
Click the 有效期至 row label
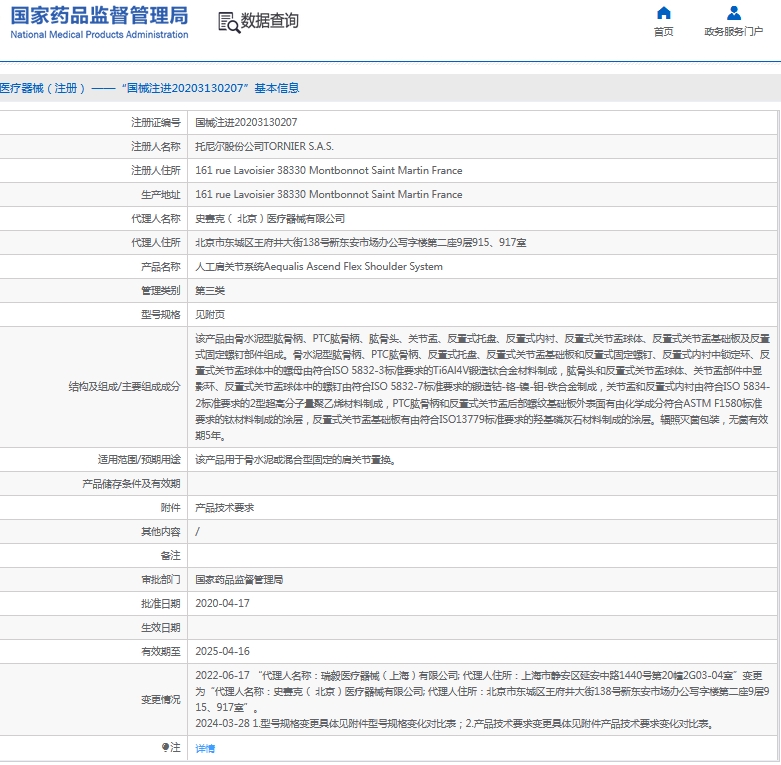pos(160,651)
